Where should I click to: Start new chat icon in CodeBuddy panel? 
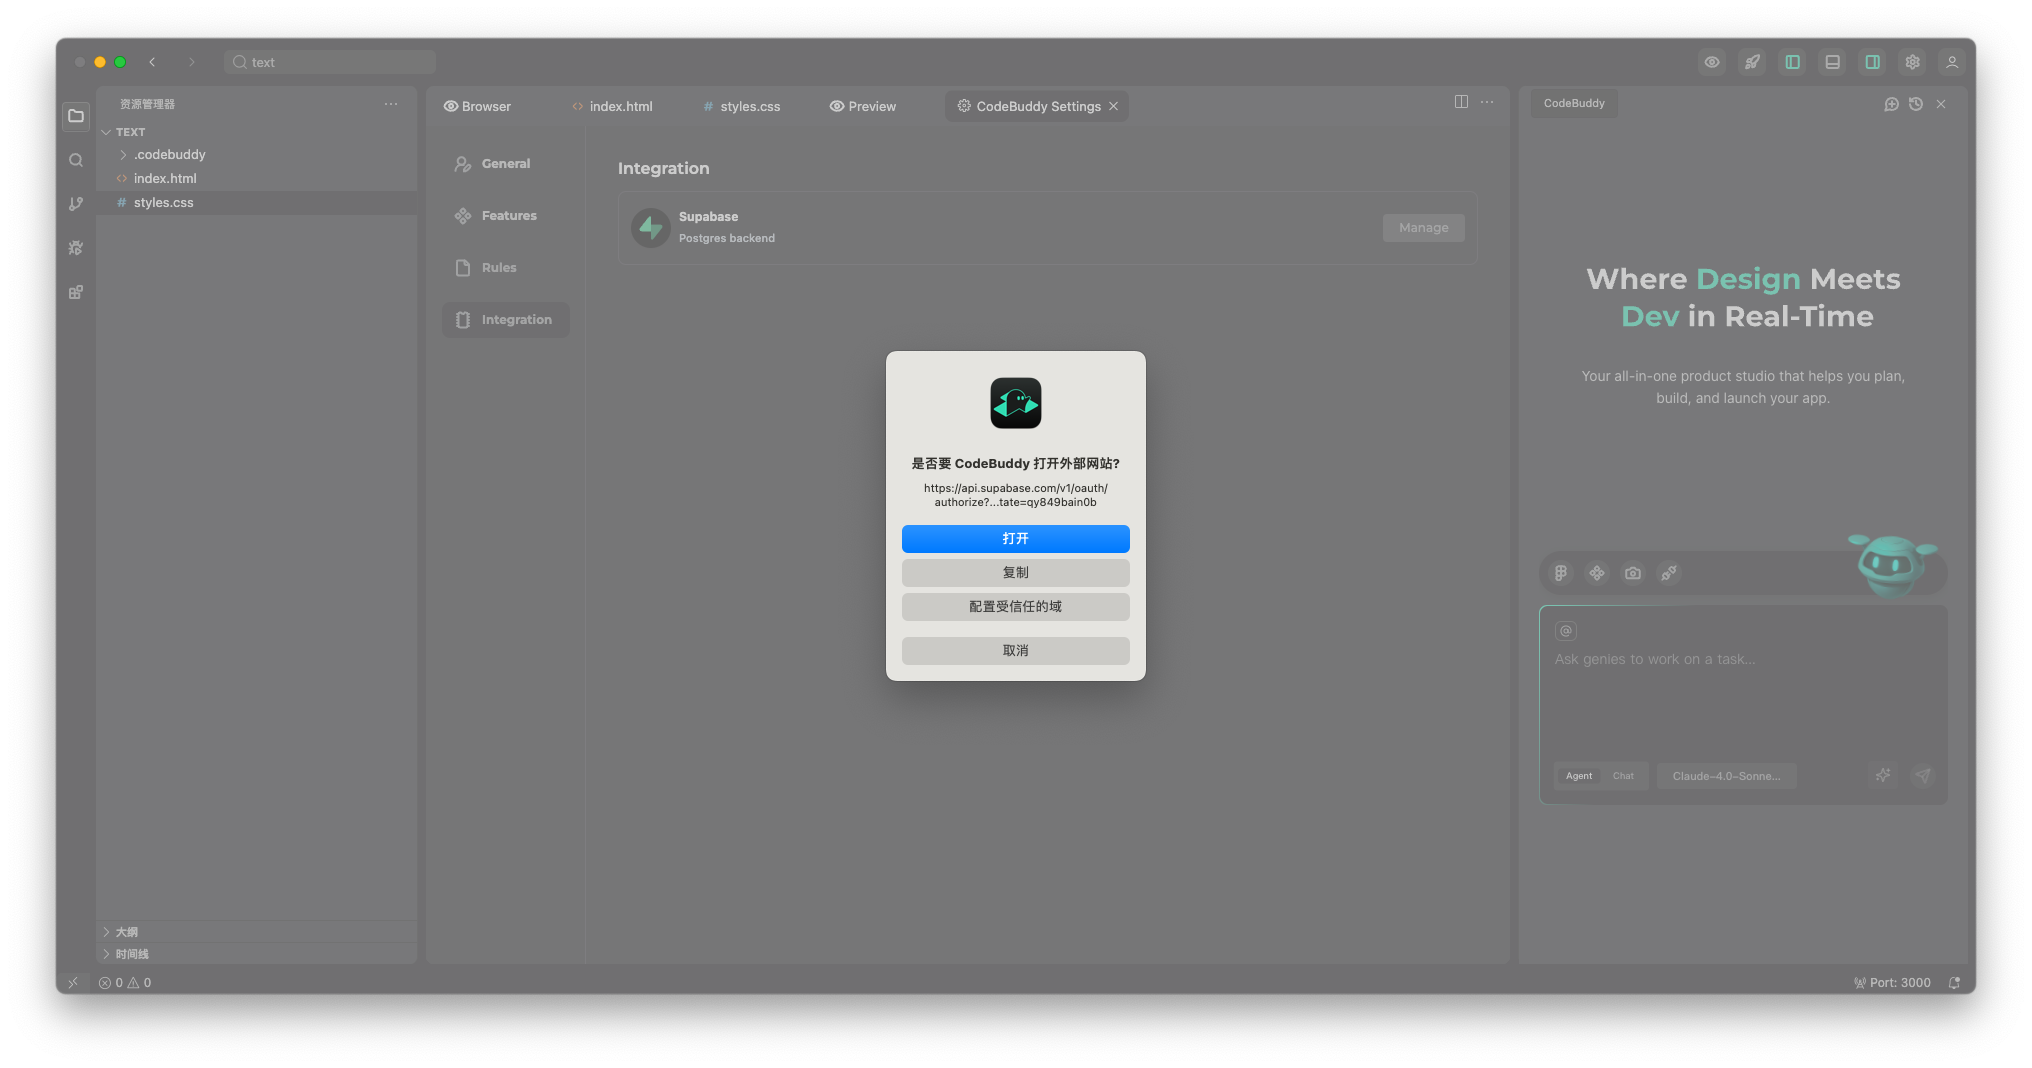click(x=1891, y=104)
